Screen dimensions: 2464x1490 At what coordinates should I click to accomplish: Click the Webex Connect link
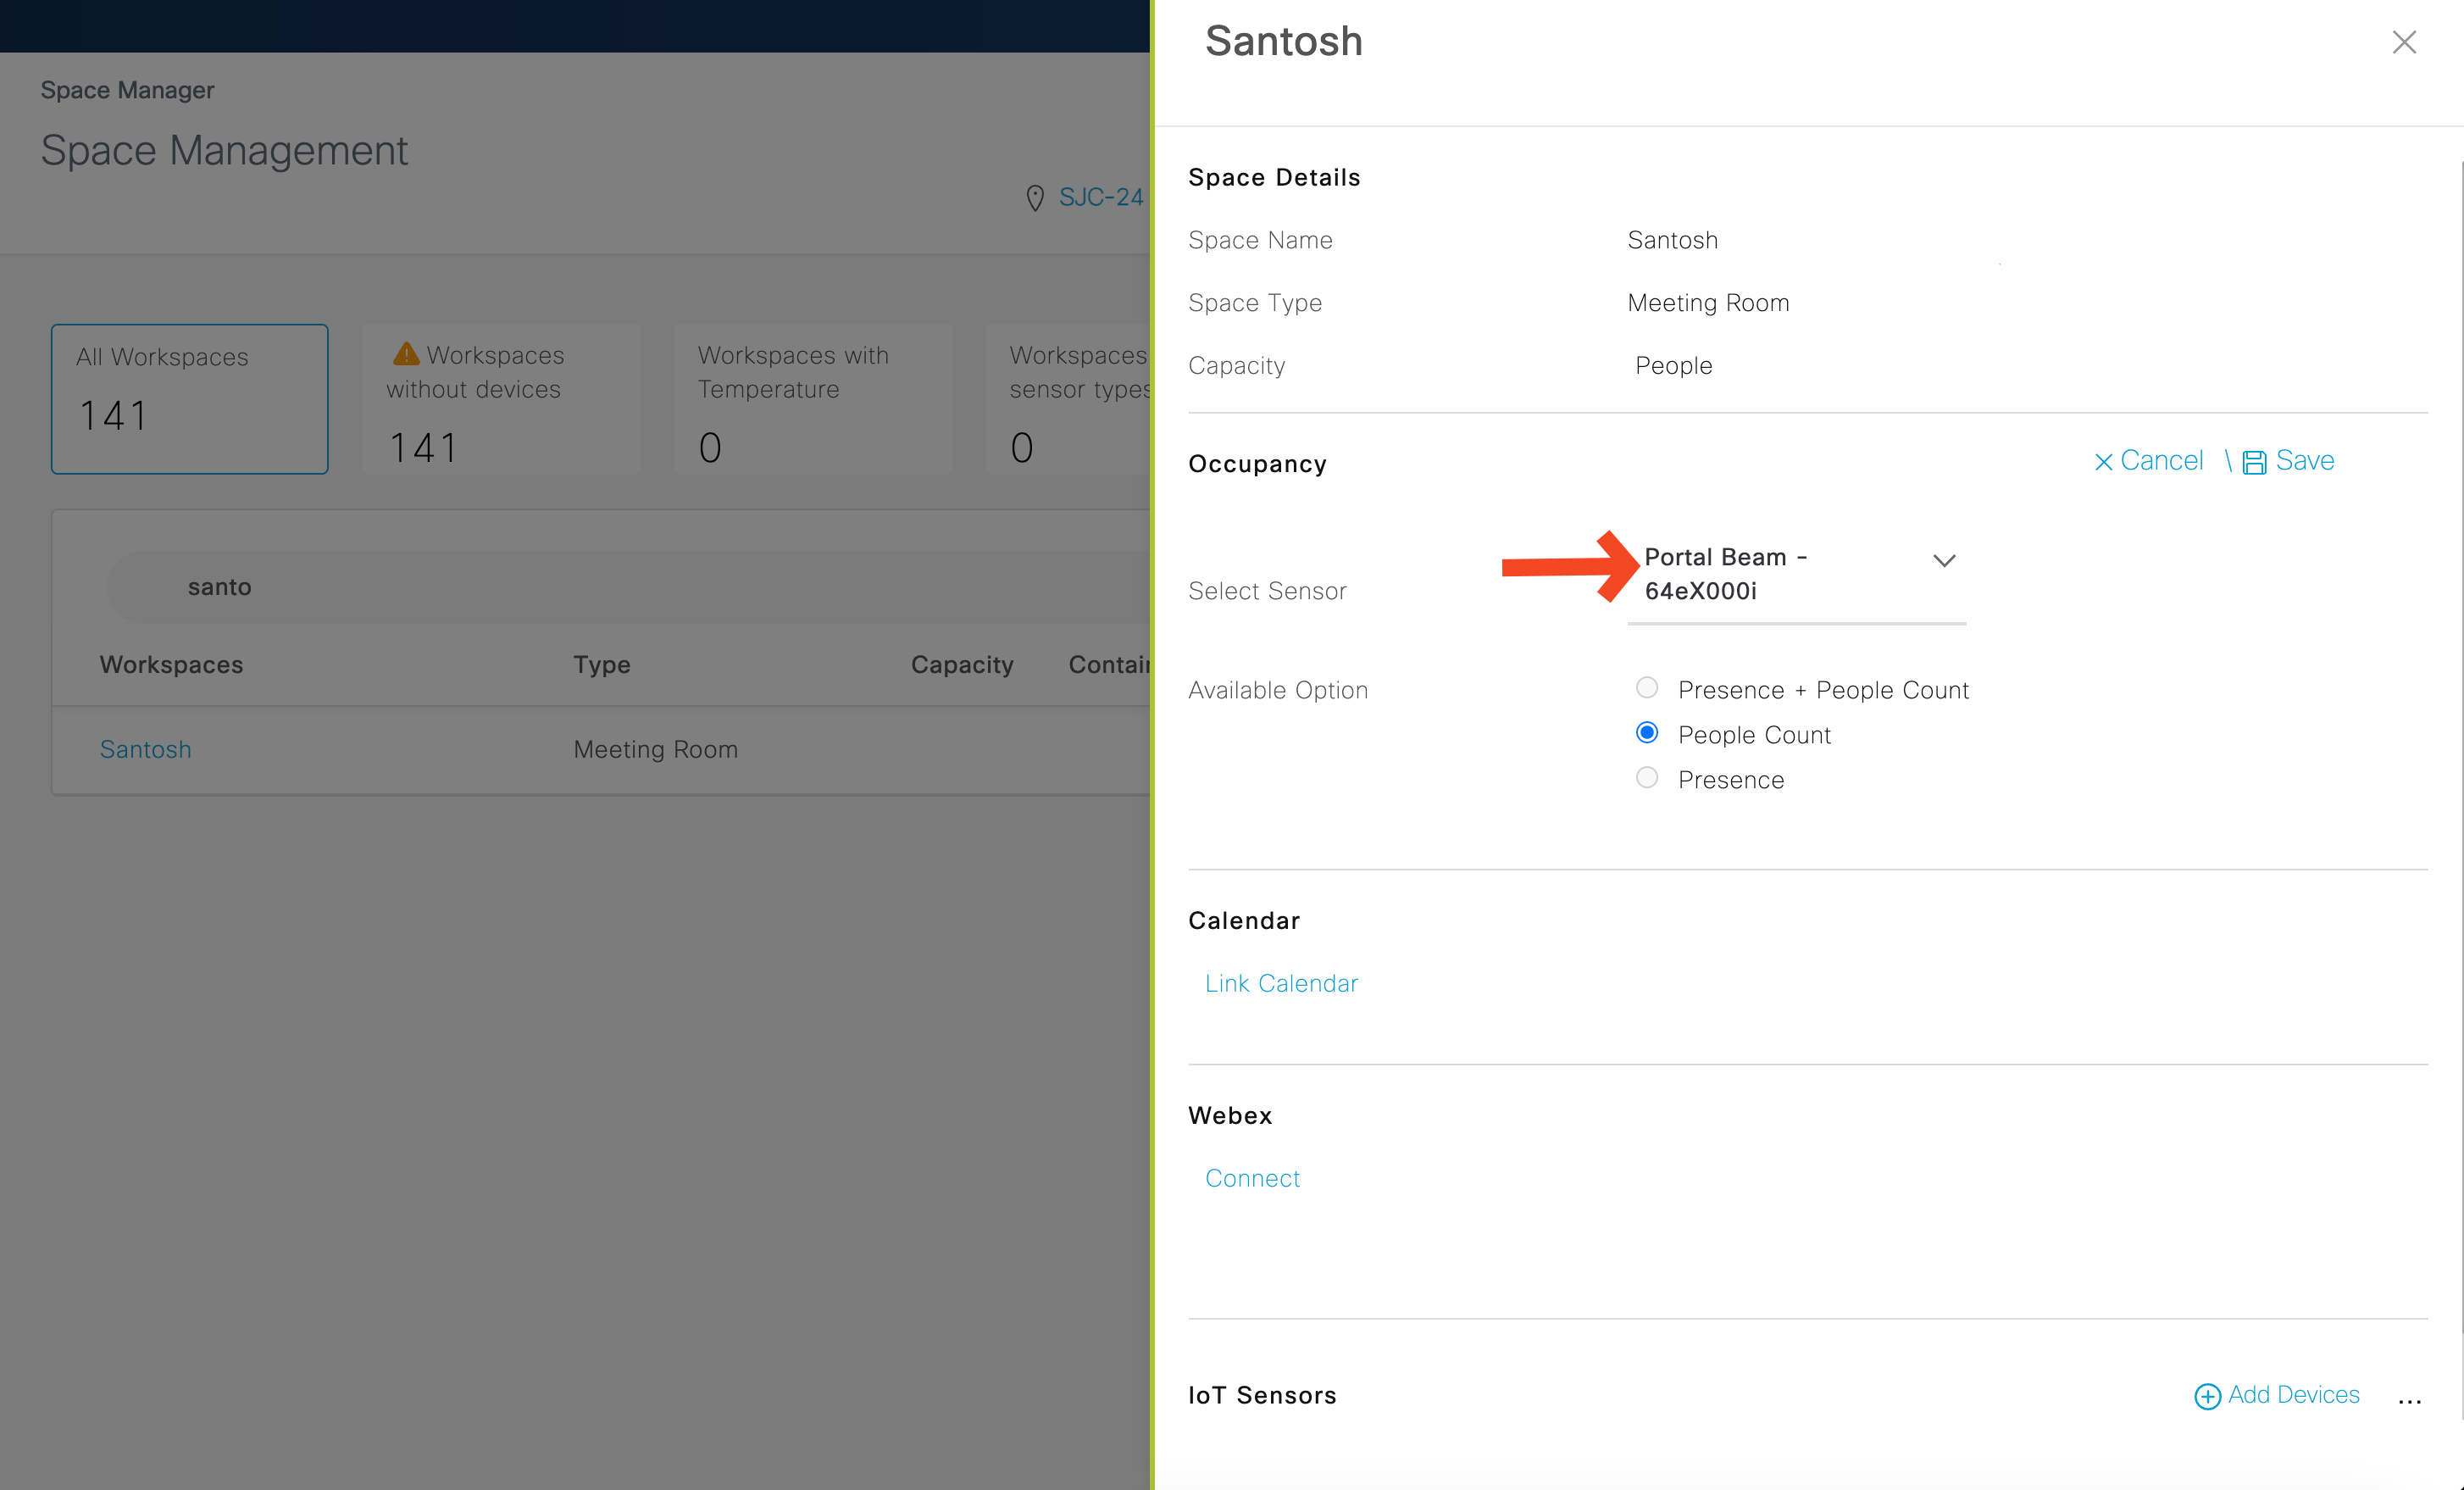(1252, 1178)
